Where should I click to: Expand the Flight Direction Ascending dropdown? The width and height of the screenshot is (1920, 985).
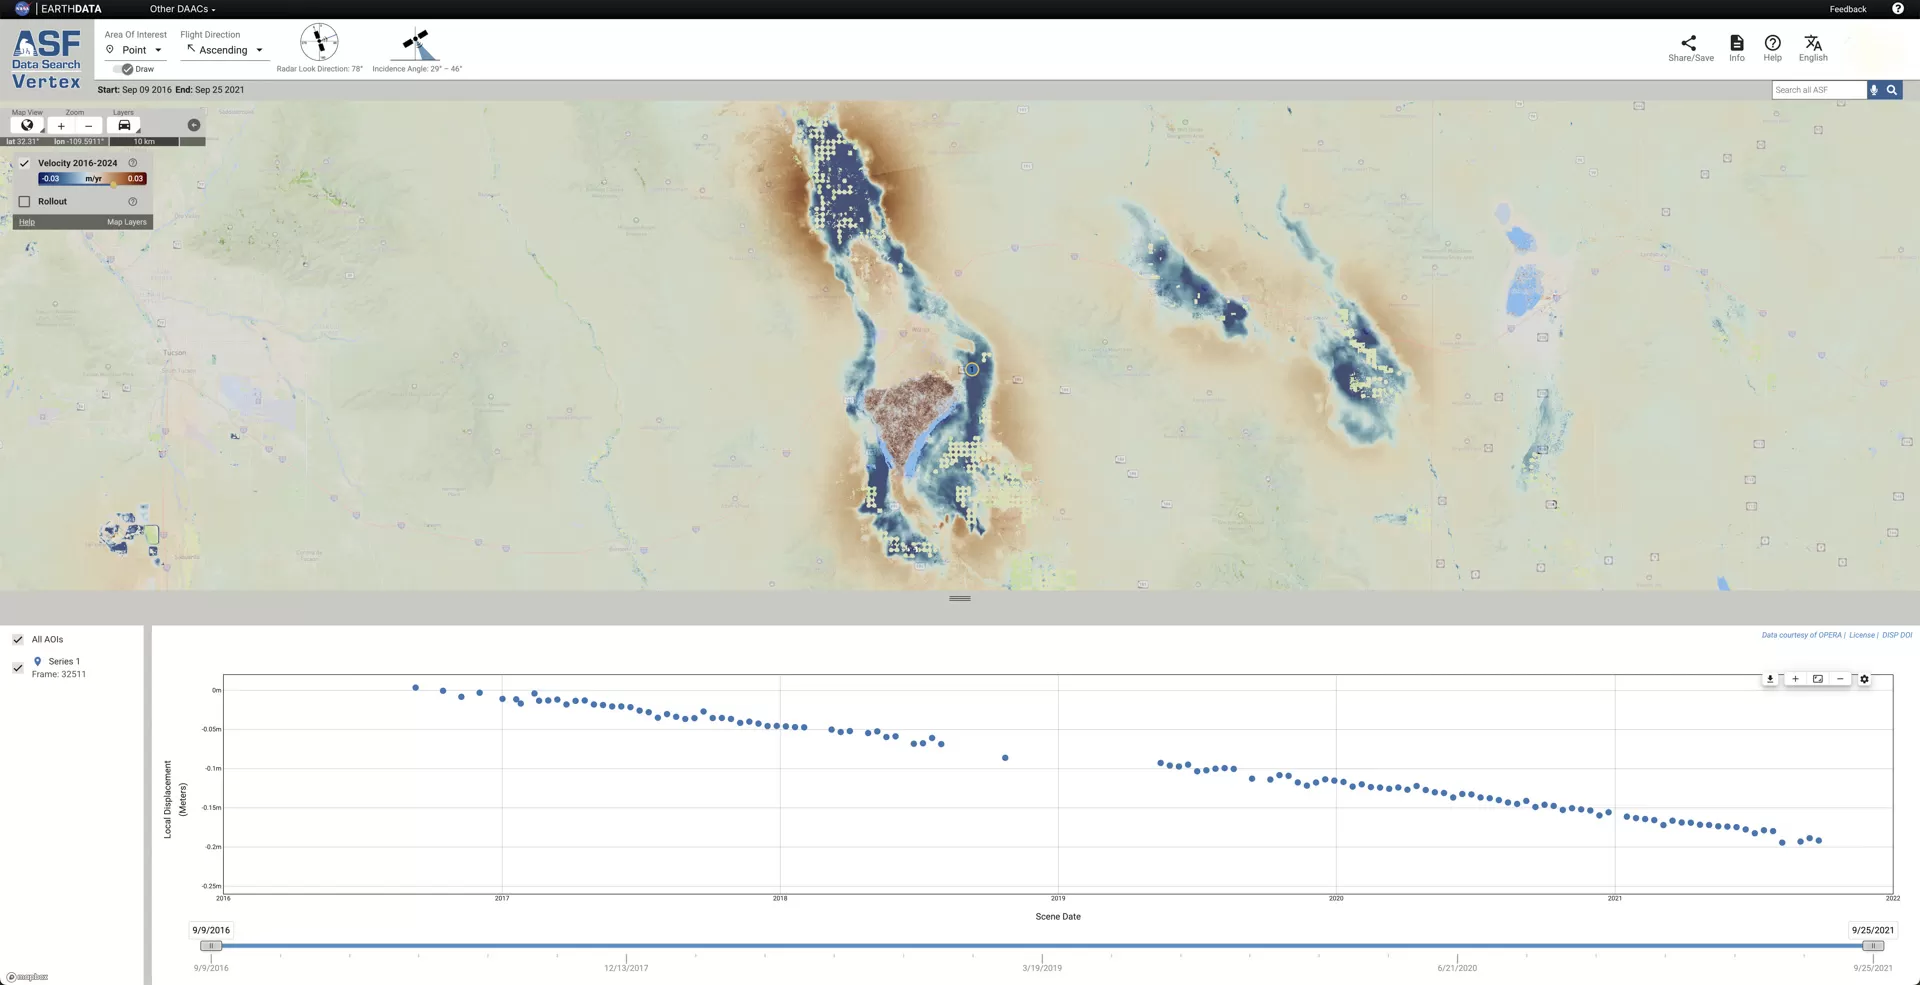224,50
